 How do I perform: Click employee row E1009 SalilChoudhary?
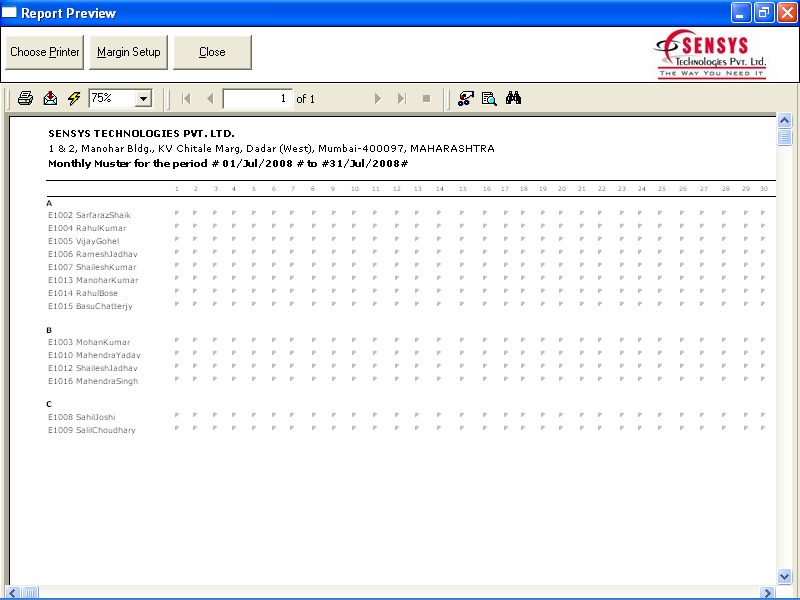[x=92, y=431]
